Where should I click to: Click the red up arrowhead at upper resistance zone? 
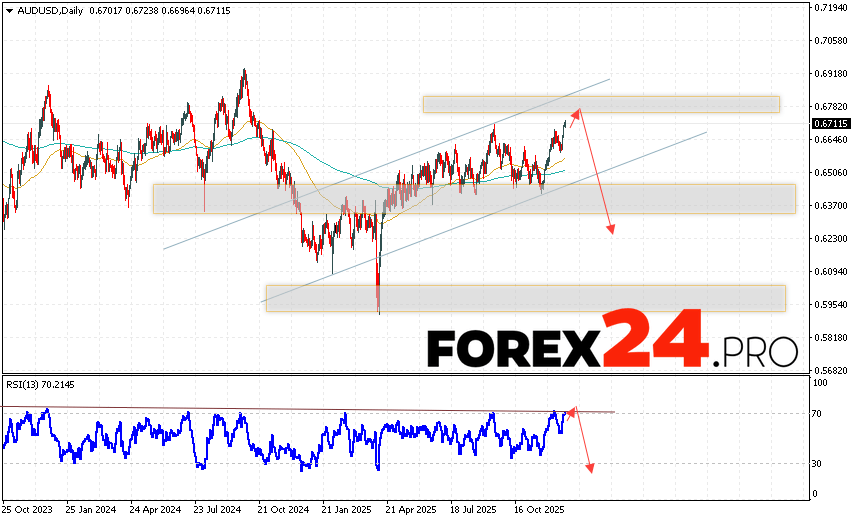[577, 111]
